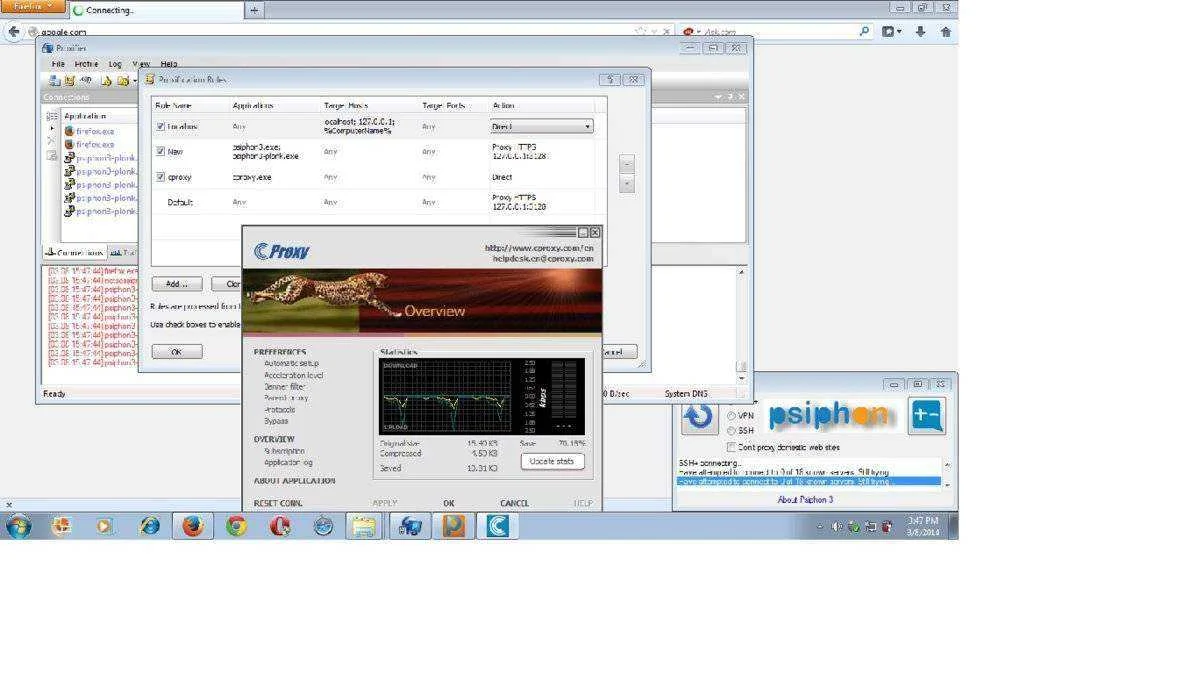Open the Firefox downloads arrow icon
The width and height of the screenshot is (1198, 674).
(921, 32)
